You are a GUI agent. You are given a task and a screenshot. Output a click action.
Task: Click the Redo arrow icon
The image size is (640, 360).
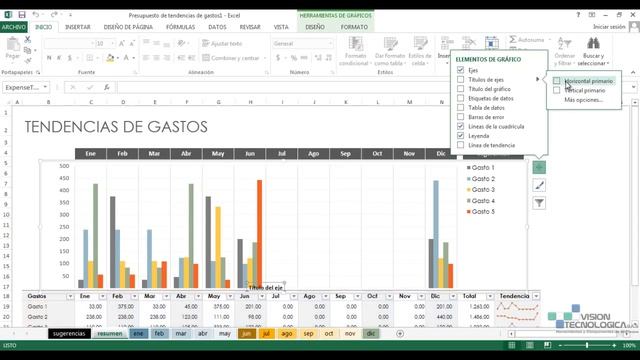tap(54, 15)
